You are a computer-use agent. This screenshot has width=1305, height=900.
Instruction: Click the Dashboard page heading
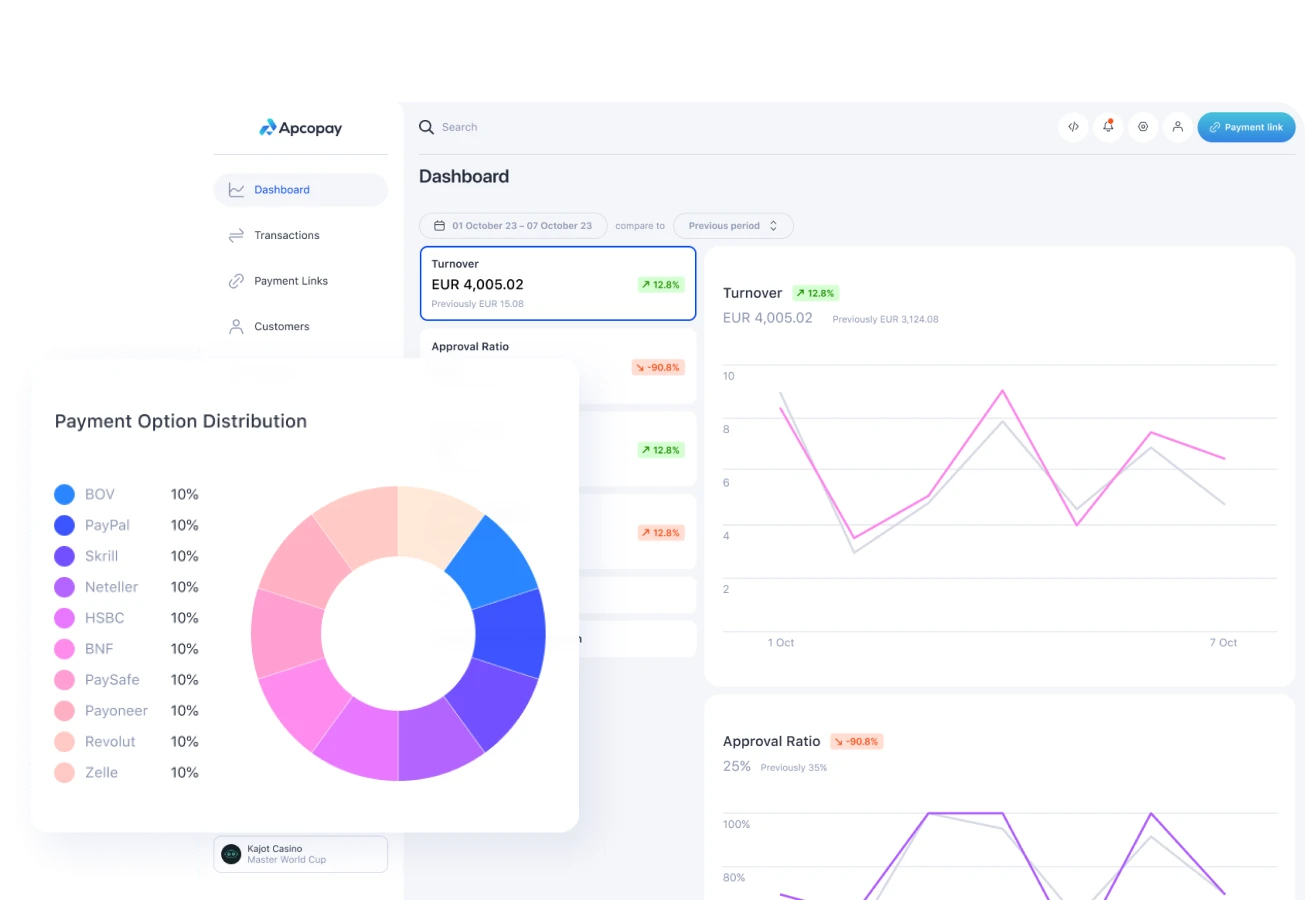464,176
